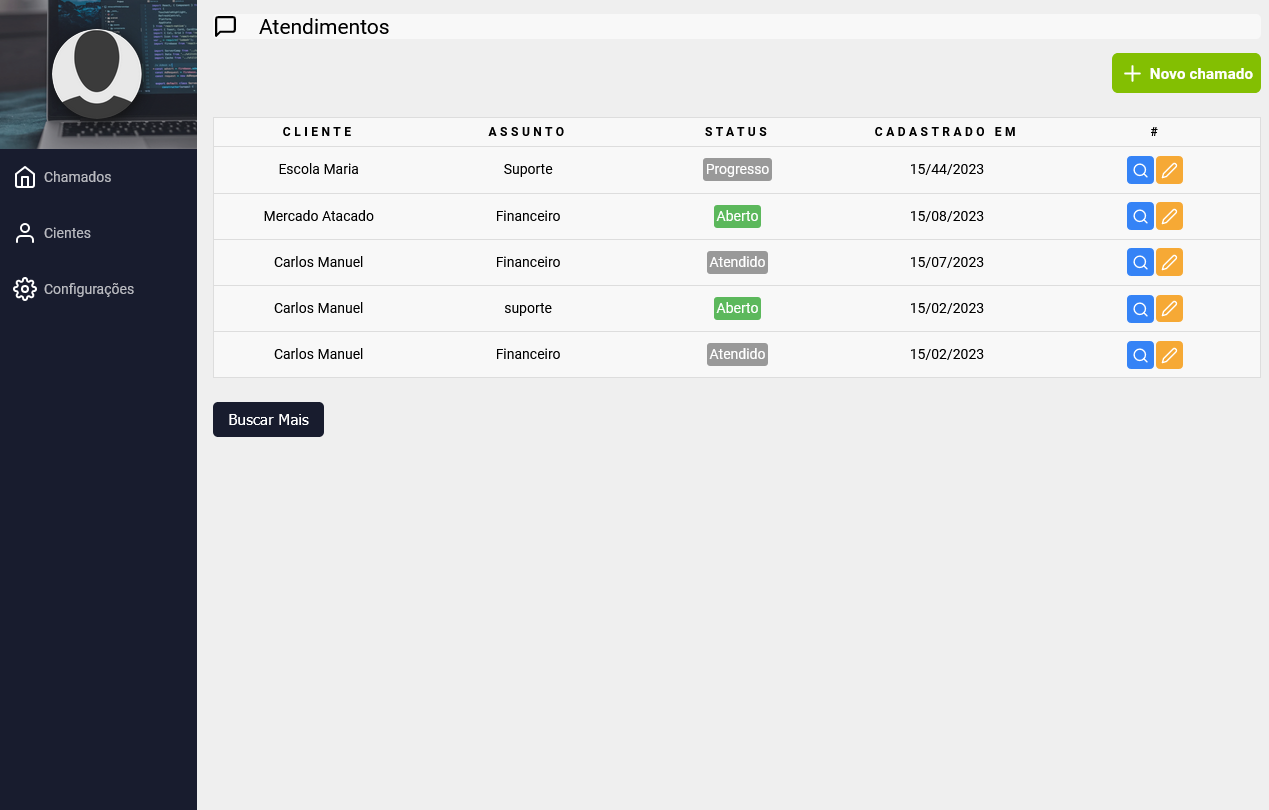
Task: Click the plus icon in Novo chamado
Action: click(1132, 74)
